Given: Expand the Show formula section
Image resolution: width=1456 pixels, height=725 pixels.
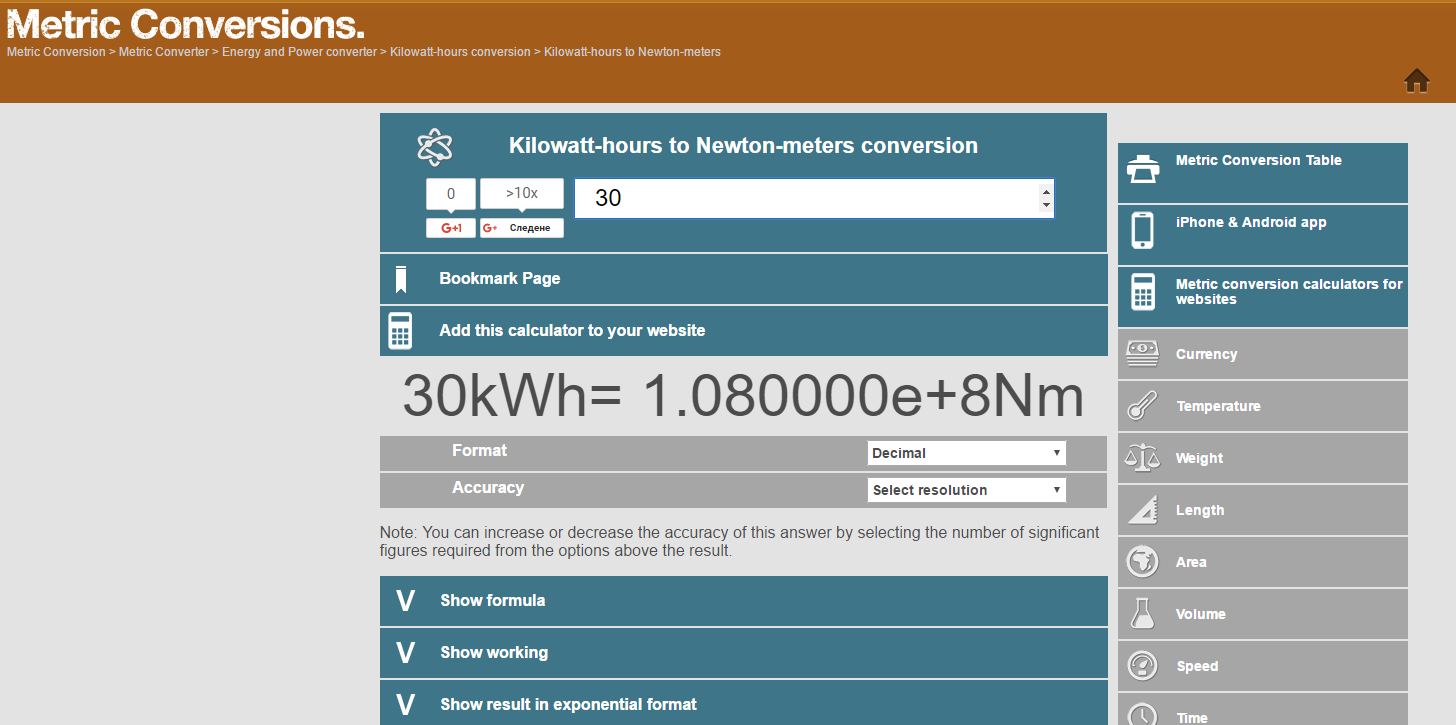Looking at the screenshot, I should 744,600.
